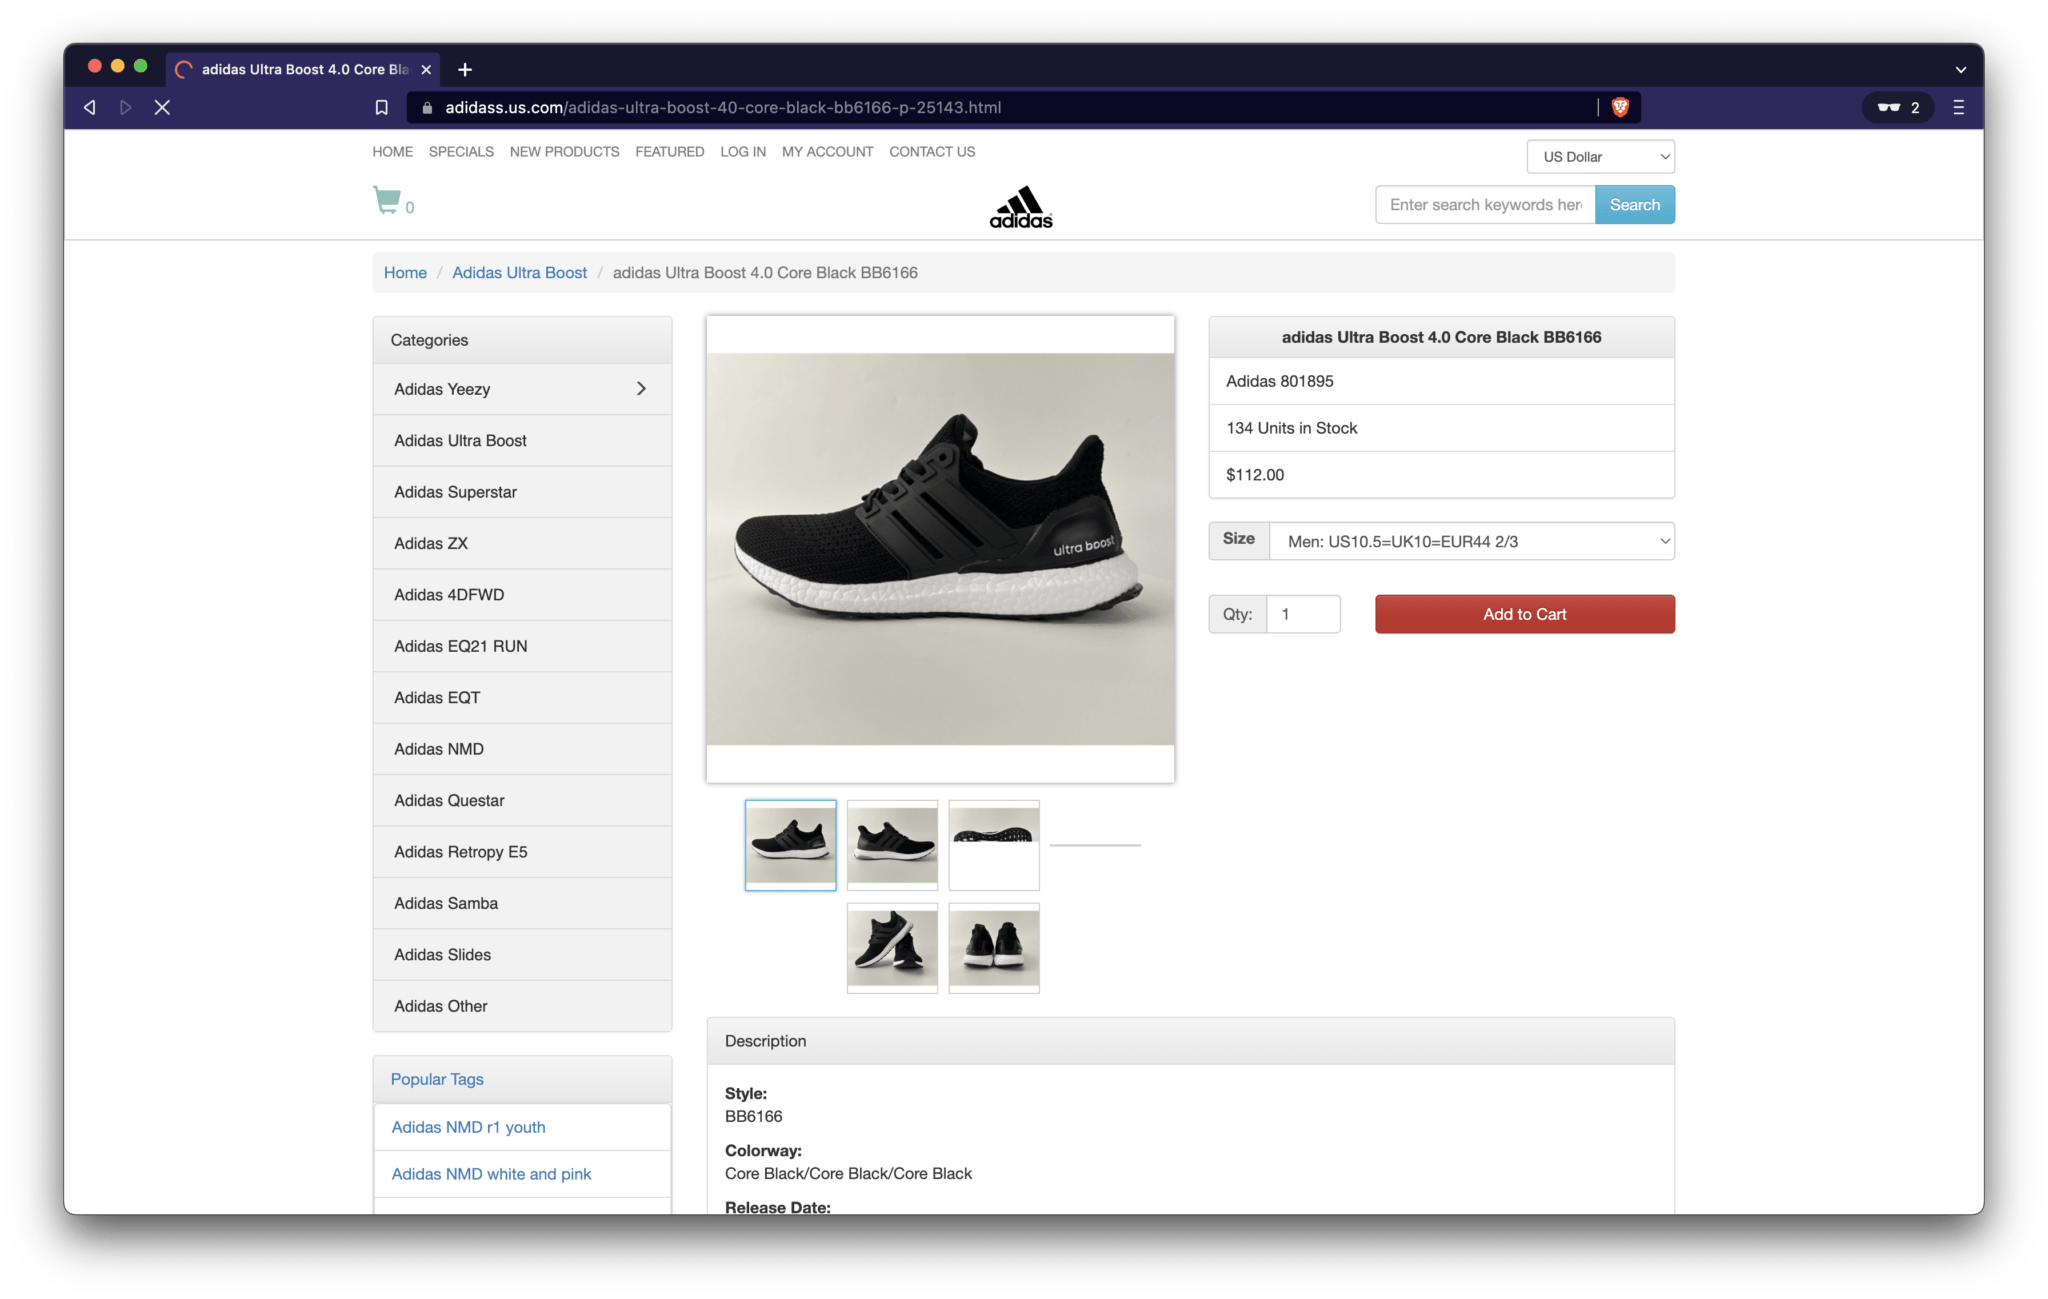Click the browser back arrow

coord(89,107)
